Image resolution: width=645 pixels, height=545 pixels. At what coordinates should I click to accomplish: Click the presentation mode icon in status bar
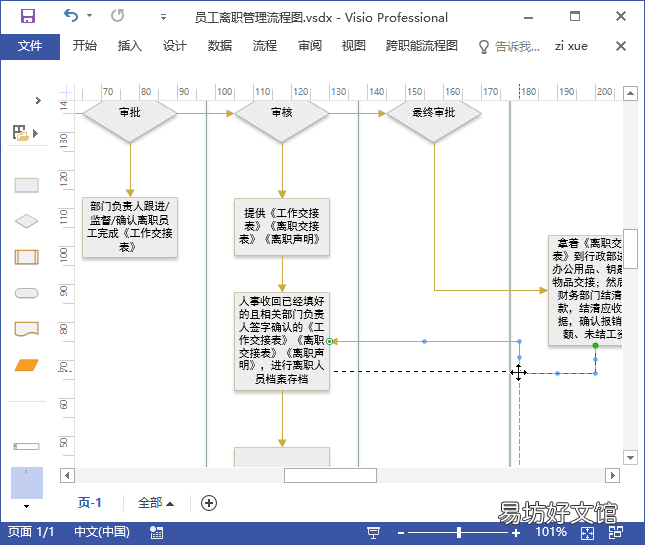tap(373, 533)
